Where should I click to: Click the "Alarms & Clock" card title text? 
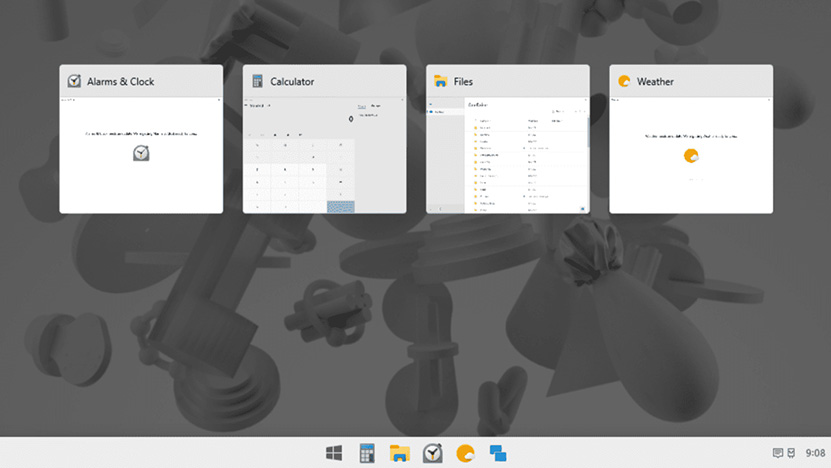pyautogui.click(x=120, y=82)
